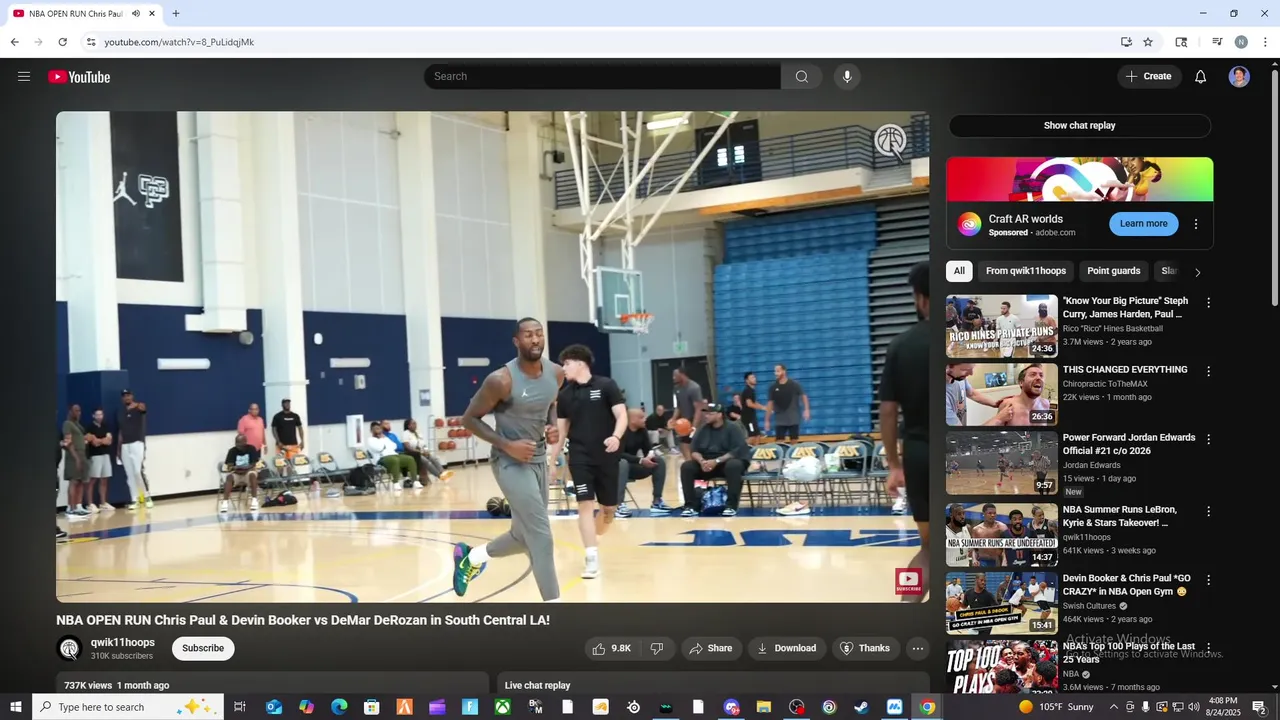Focus the YouTube search field
Image resolution: width=1280 pixels, height=720 pixels.
pyautogui.click(x=602, y=77)
